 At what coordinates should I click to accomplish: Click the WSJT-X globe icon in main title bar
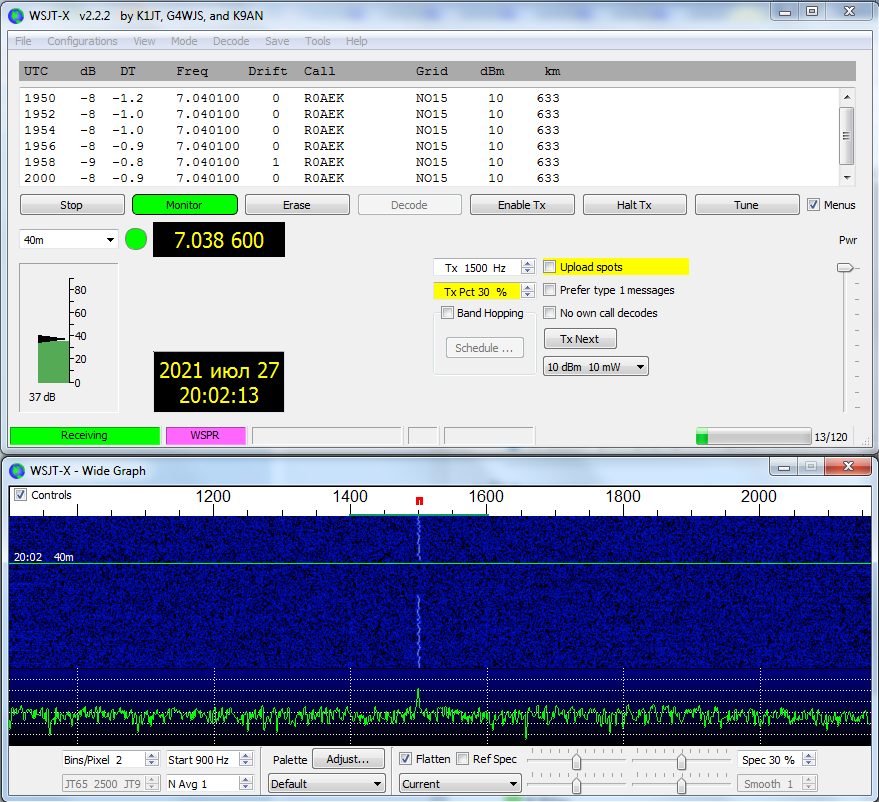click(17, 16)
